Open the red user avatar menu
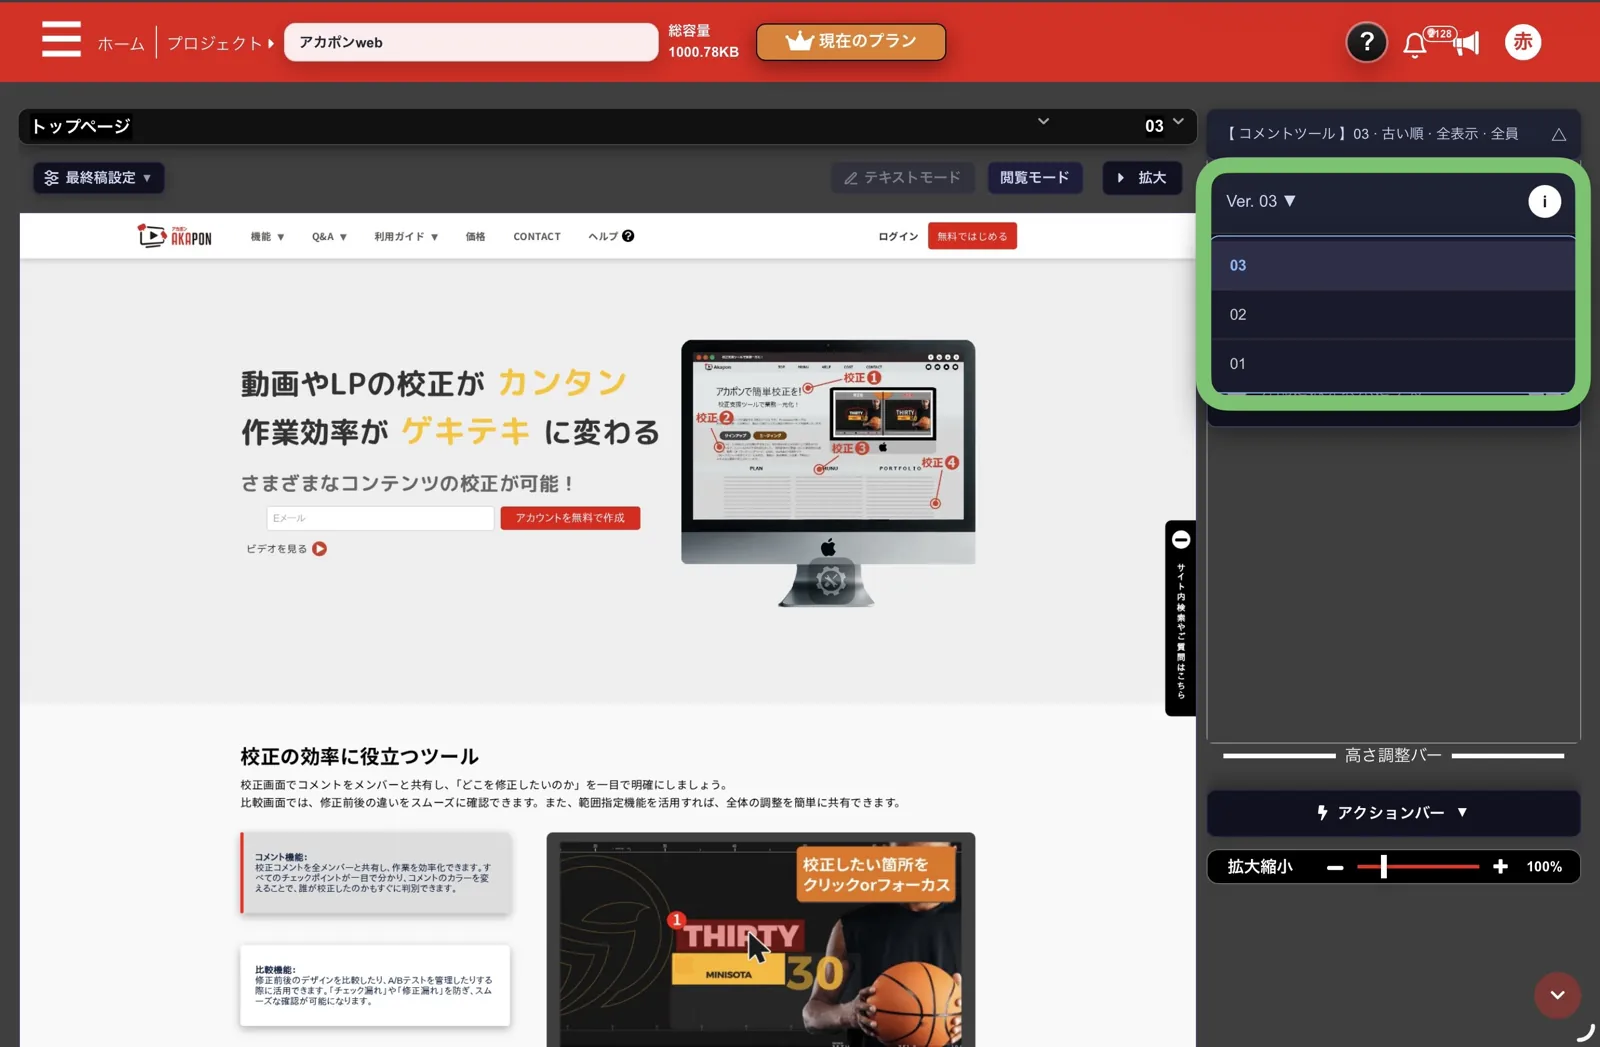This screenshot has width=1600, height=1047. click(1522, 42)
